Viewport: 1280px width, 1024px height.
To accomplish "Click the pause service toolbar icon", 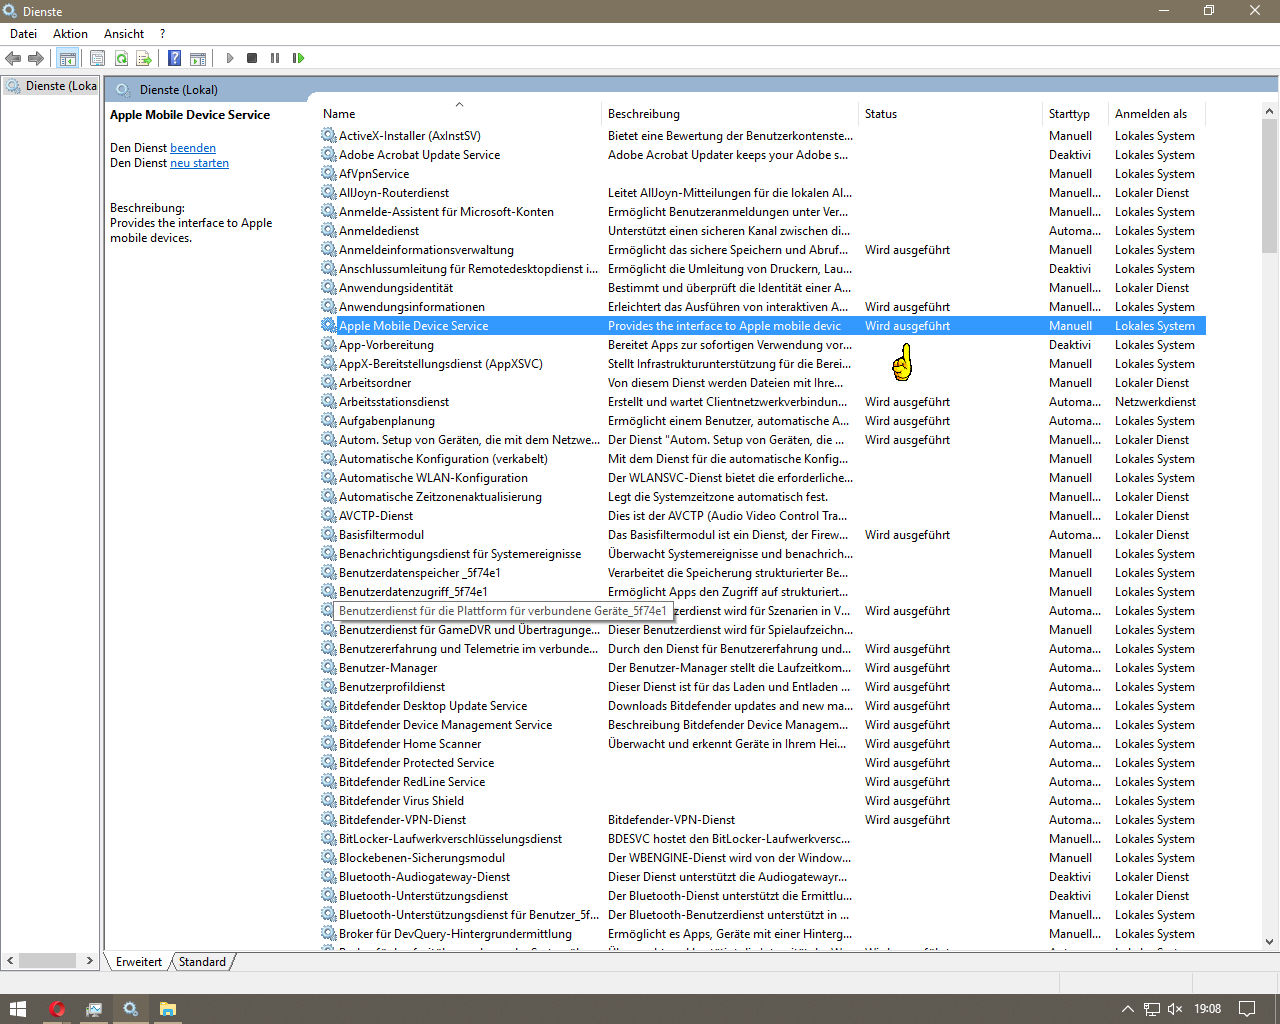I will [x=275, y=58].
